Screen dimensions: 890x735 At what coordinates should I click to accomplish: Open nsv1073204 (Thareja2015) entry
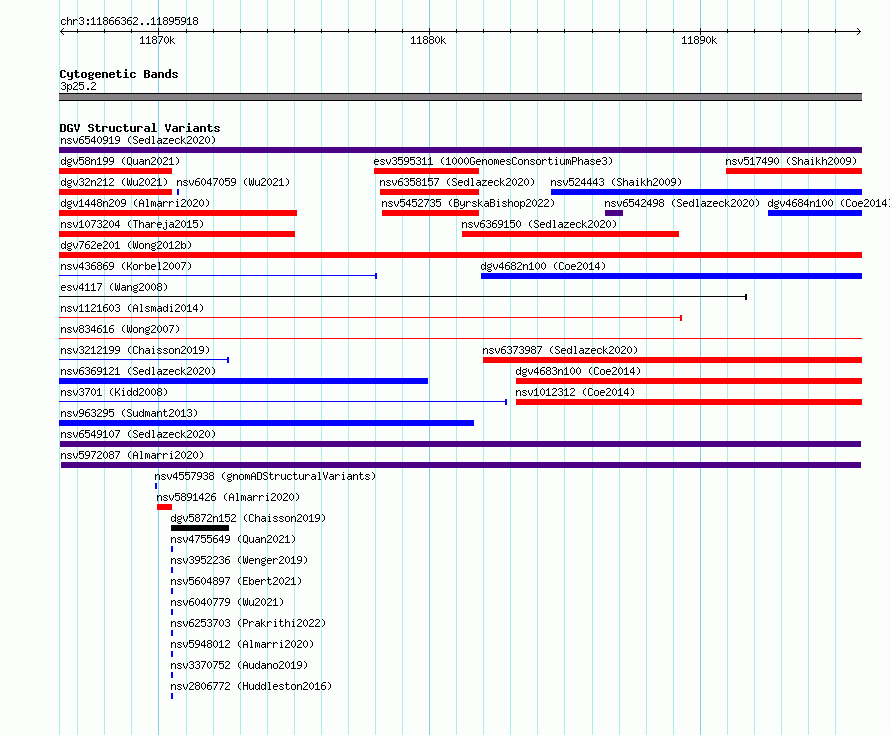tap(132, 224)
